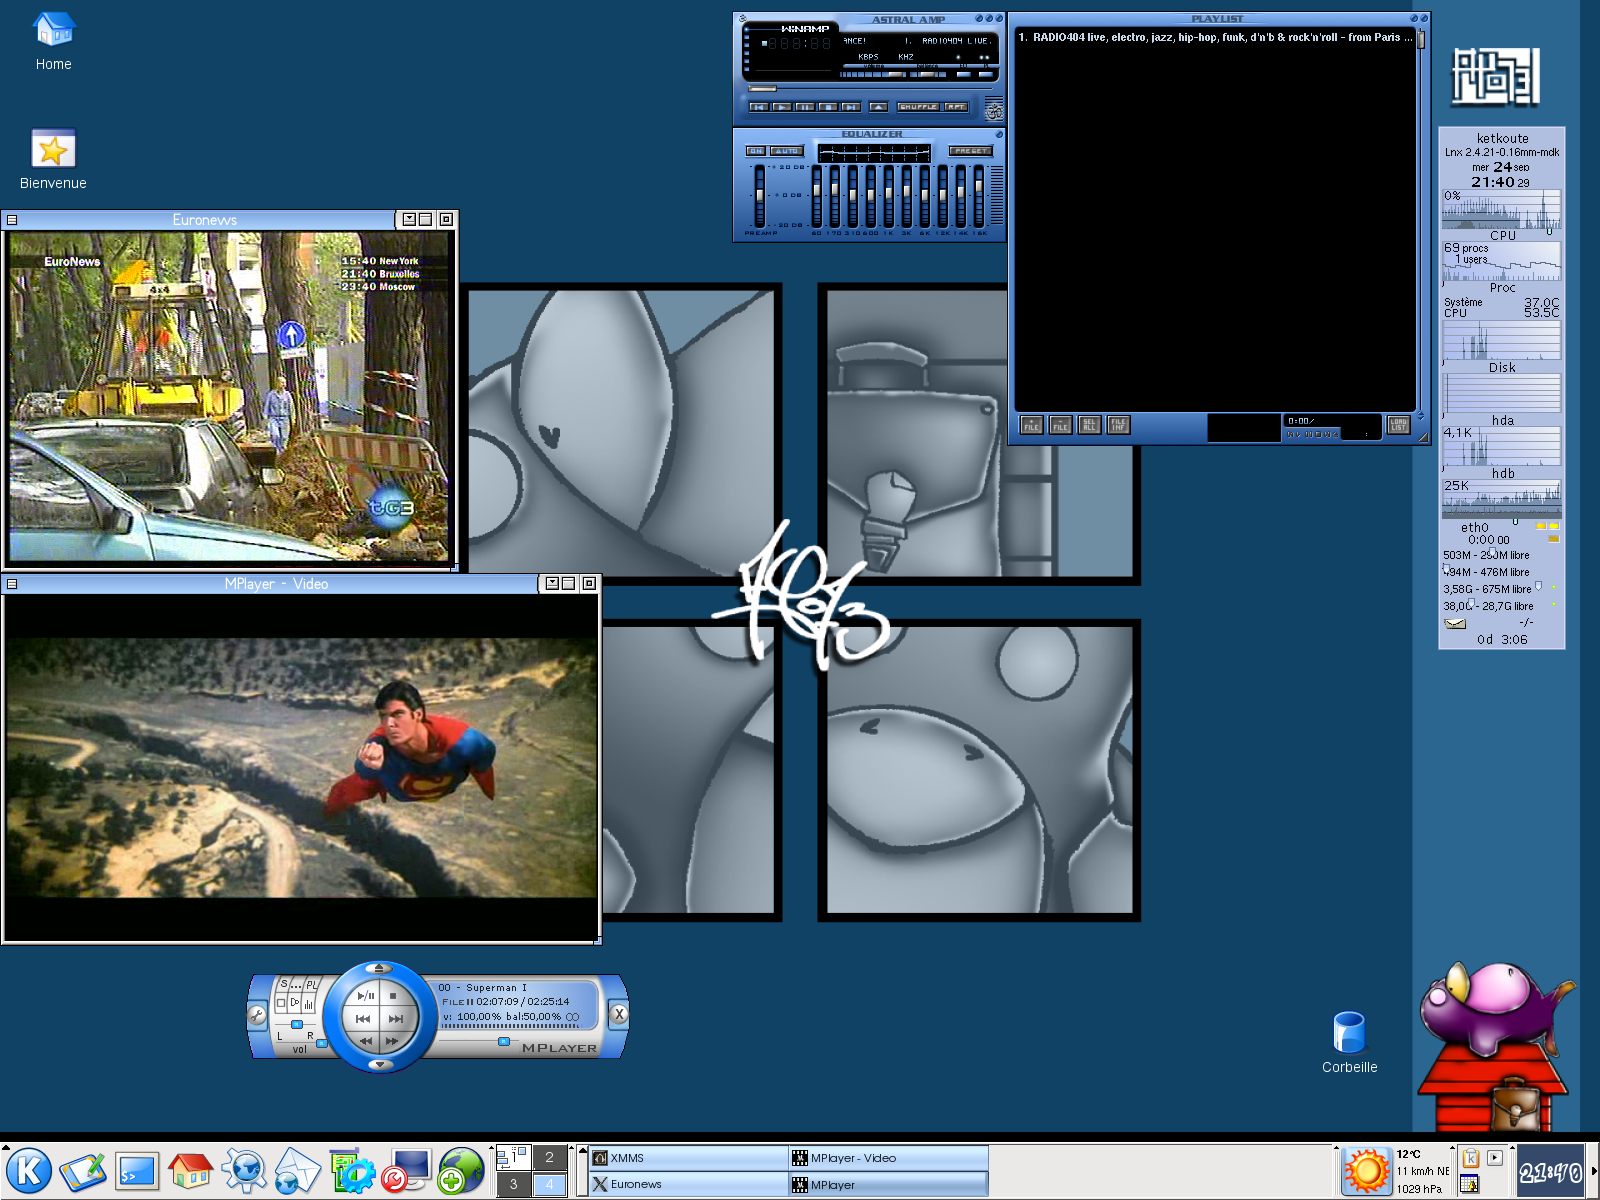Click the KDE K menu button
This screenshot has height=1200, width=1600.
coord(29,1169)
